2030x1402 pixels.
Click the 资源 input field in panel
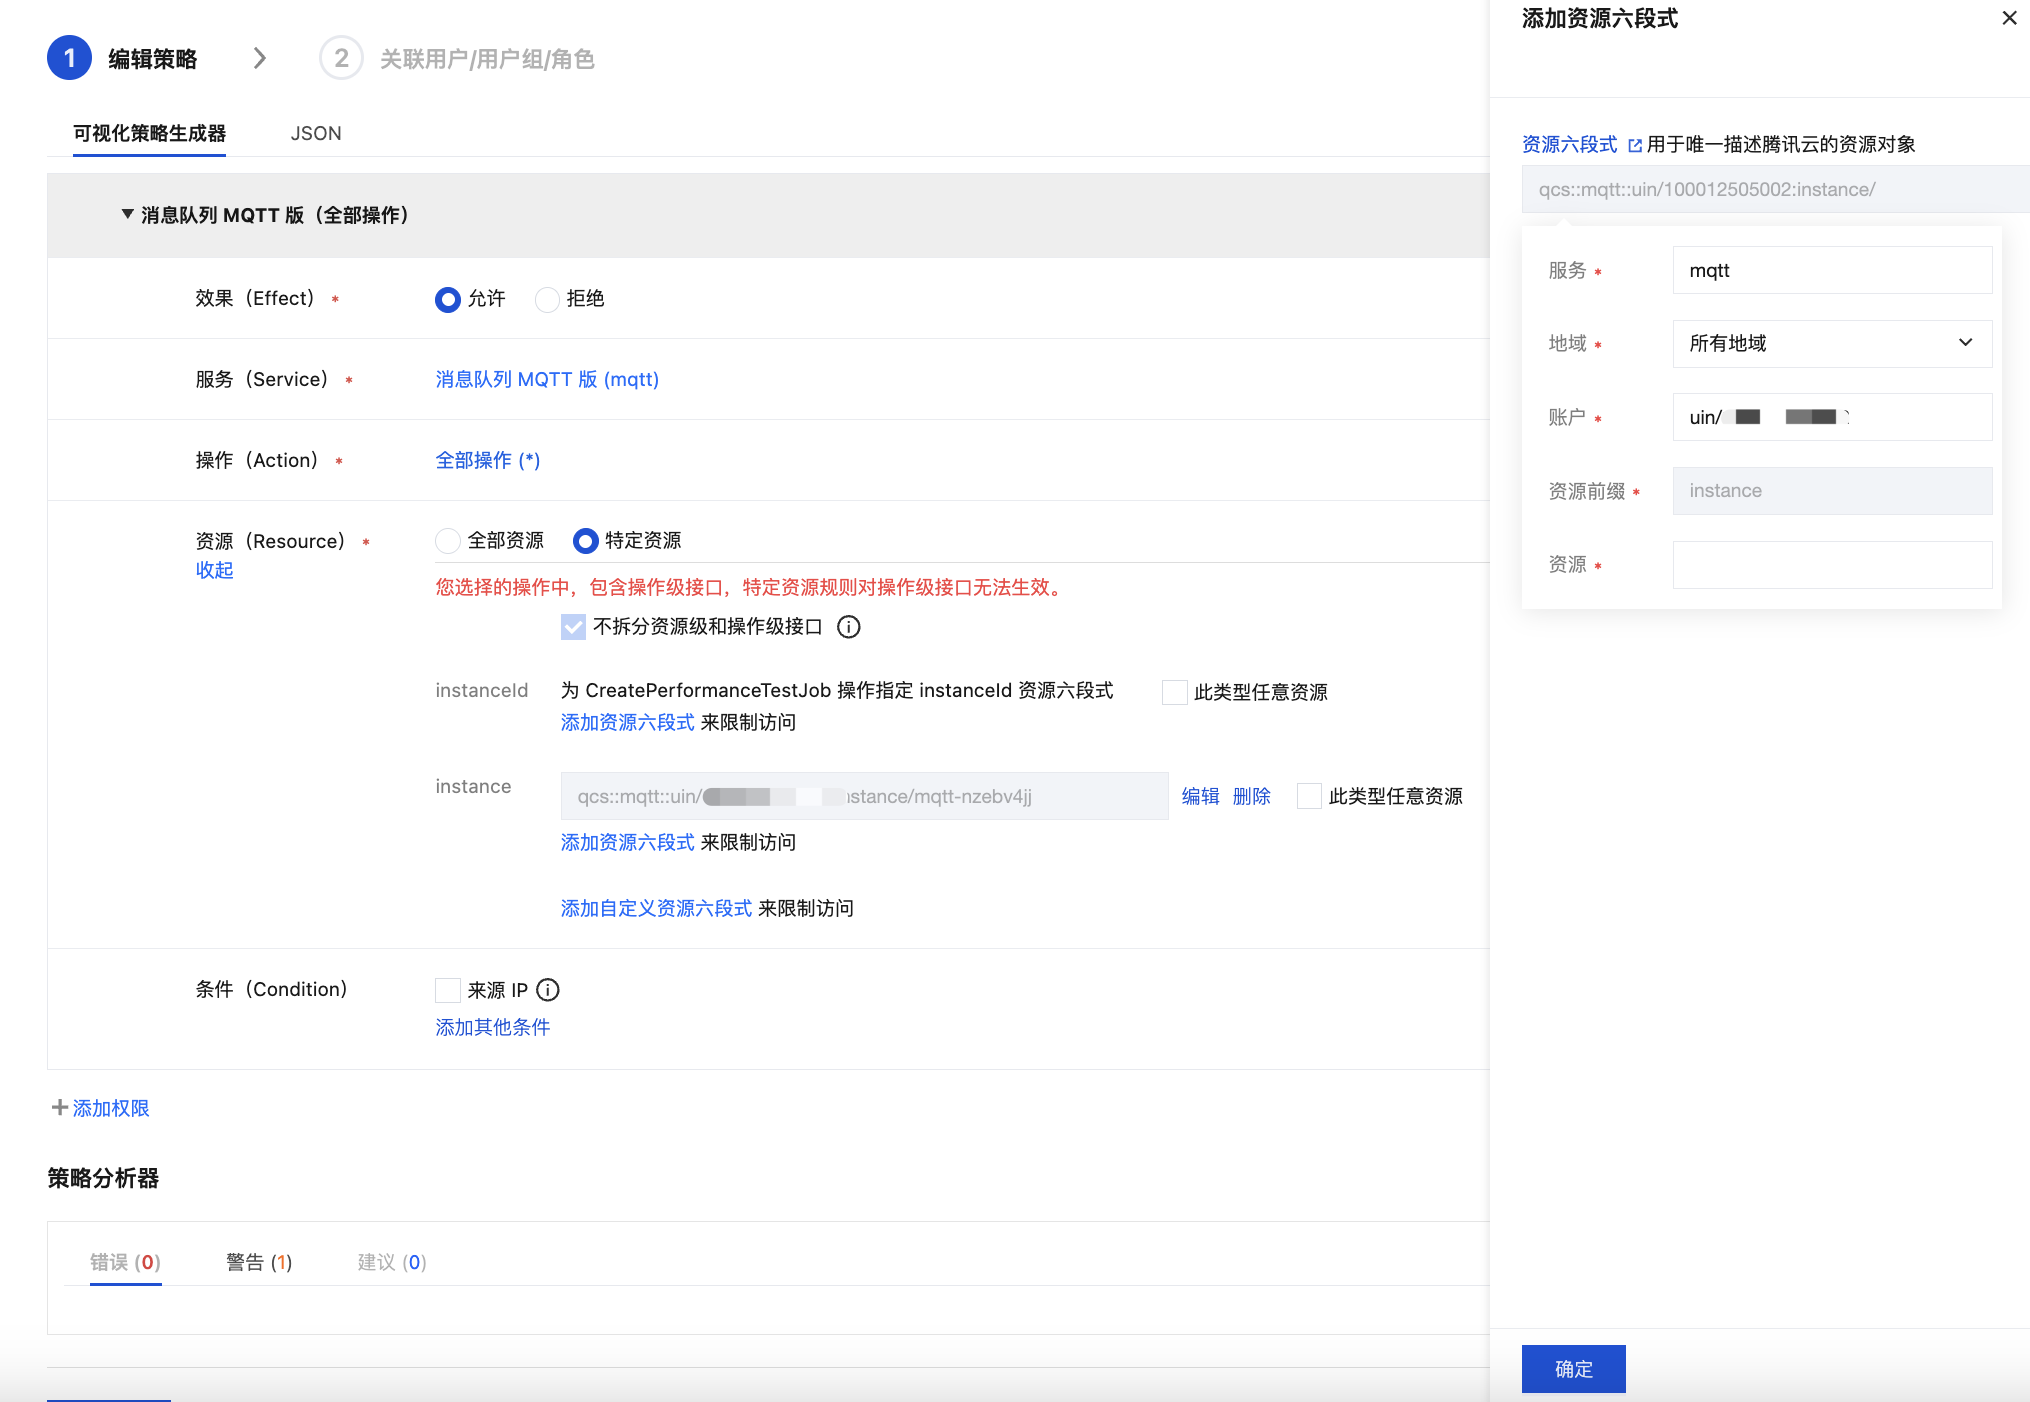click(x=1832, y=565)
